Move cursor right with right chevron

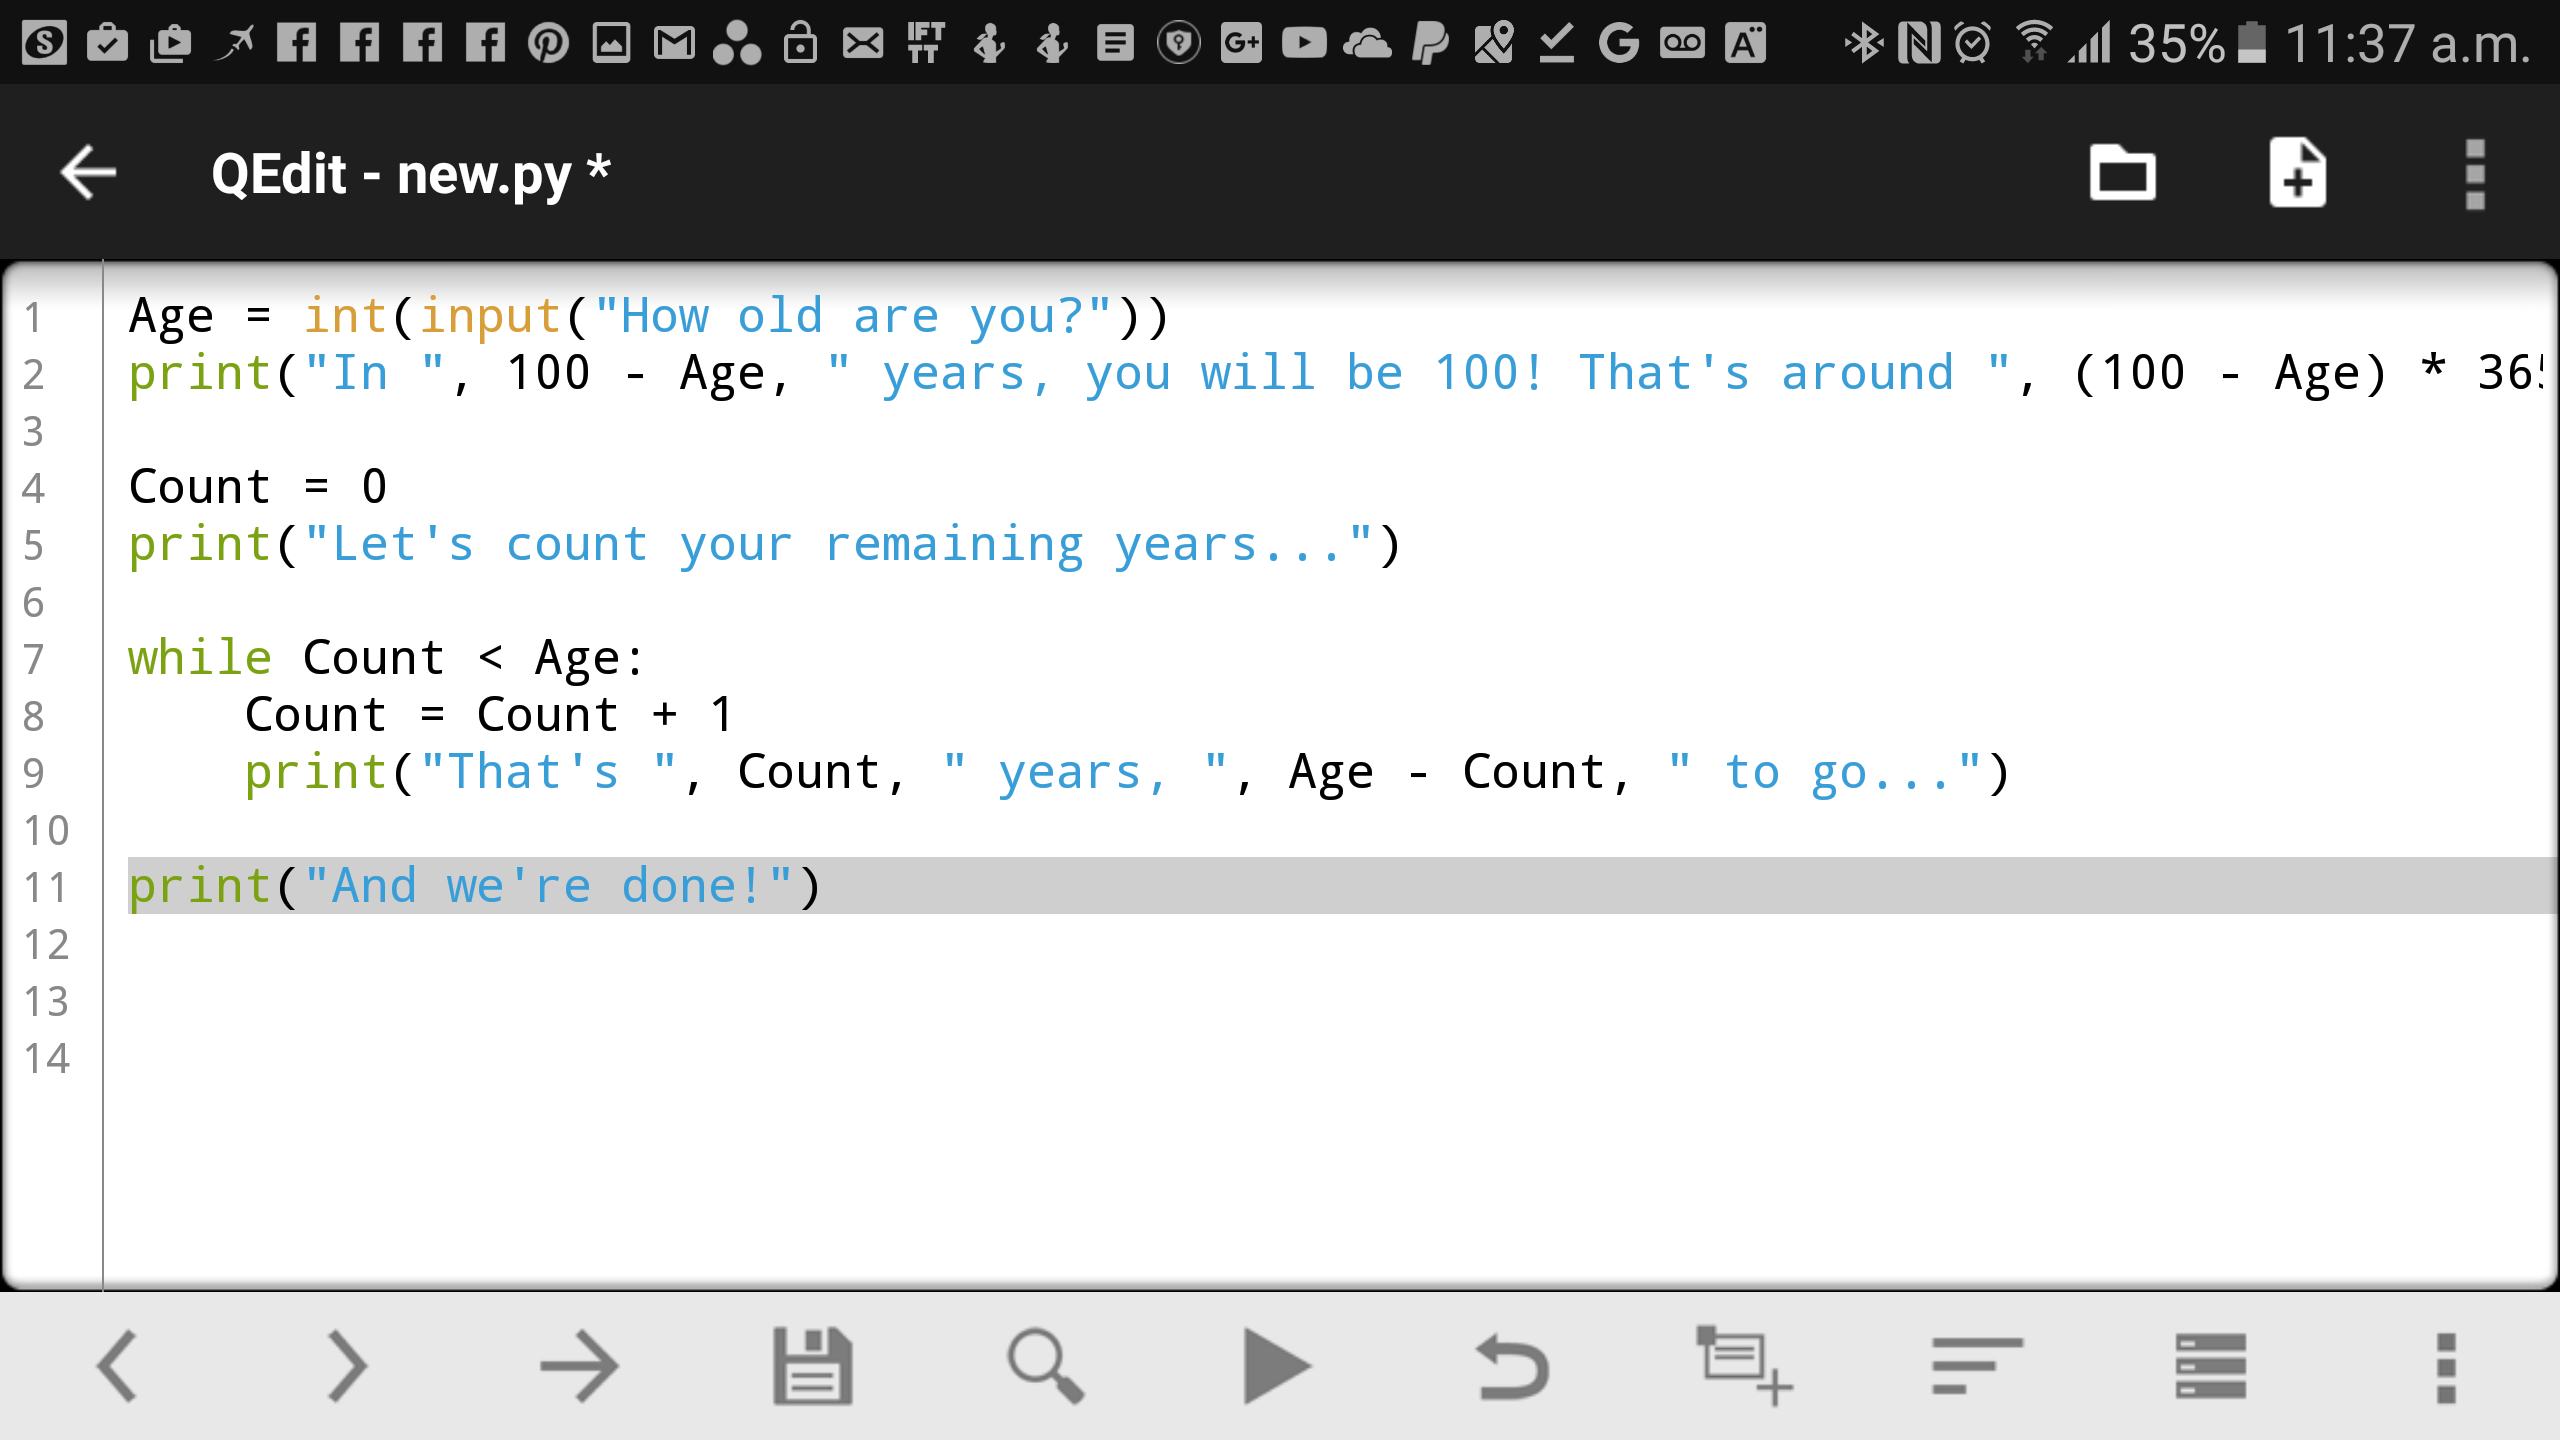348,1366
